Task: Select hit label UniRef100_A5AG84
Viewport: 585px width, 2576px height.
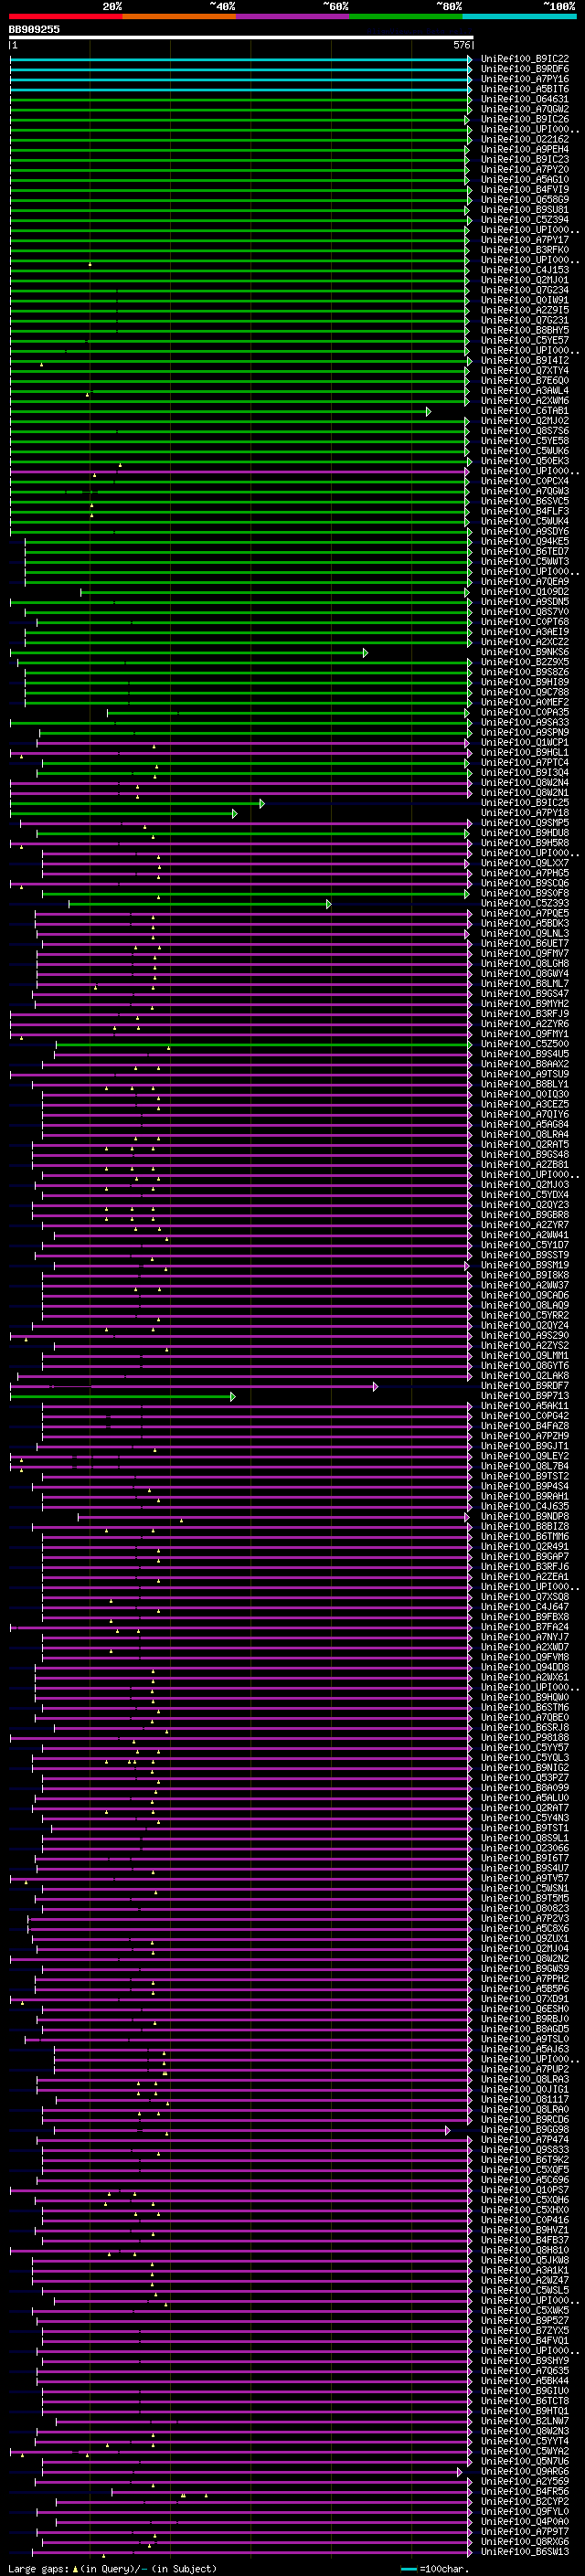Action: click(524, 1124)
